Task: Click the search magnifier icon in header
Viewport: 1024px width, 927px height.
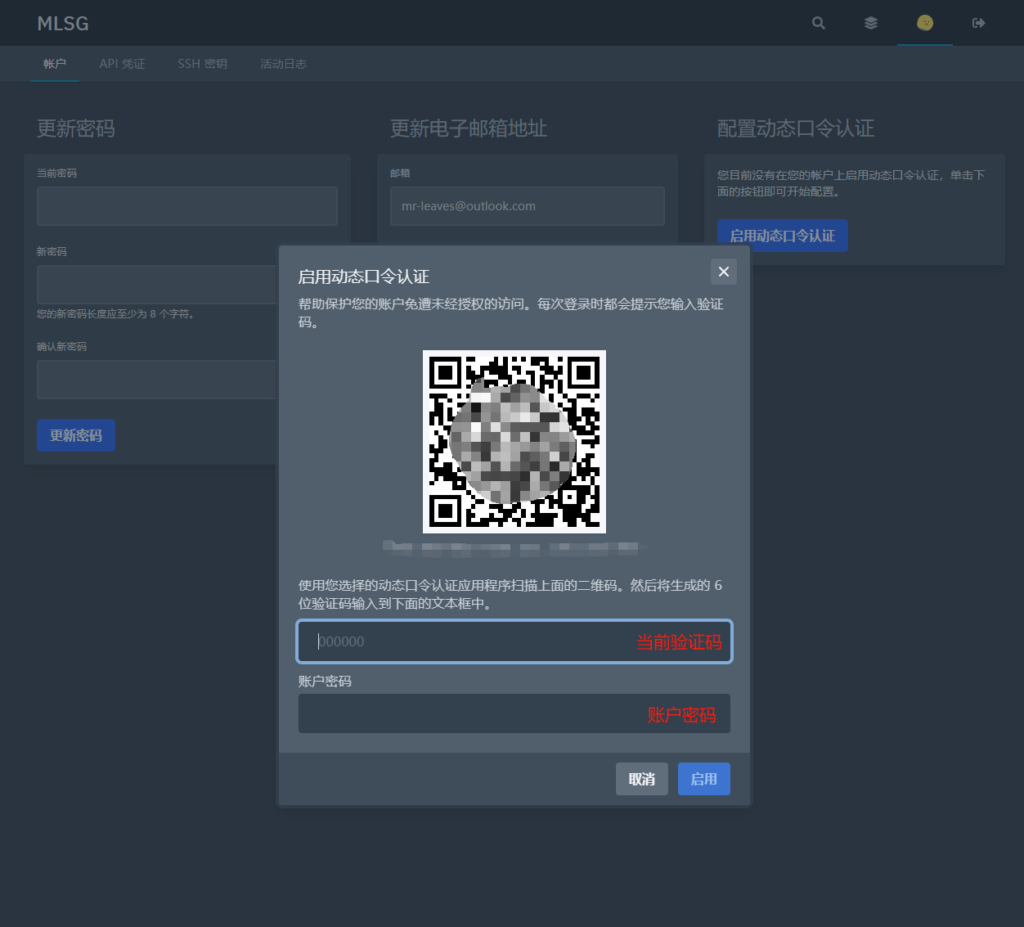Action: click(818, 23)
